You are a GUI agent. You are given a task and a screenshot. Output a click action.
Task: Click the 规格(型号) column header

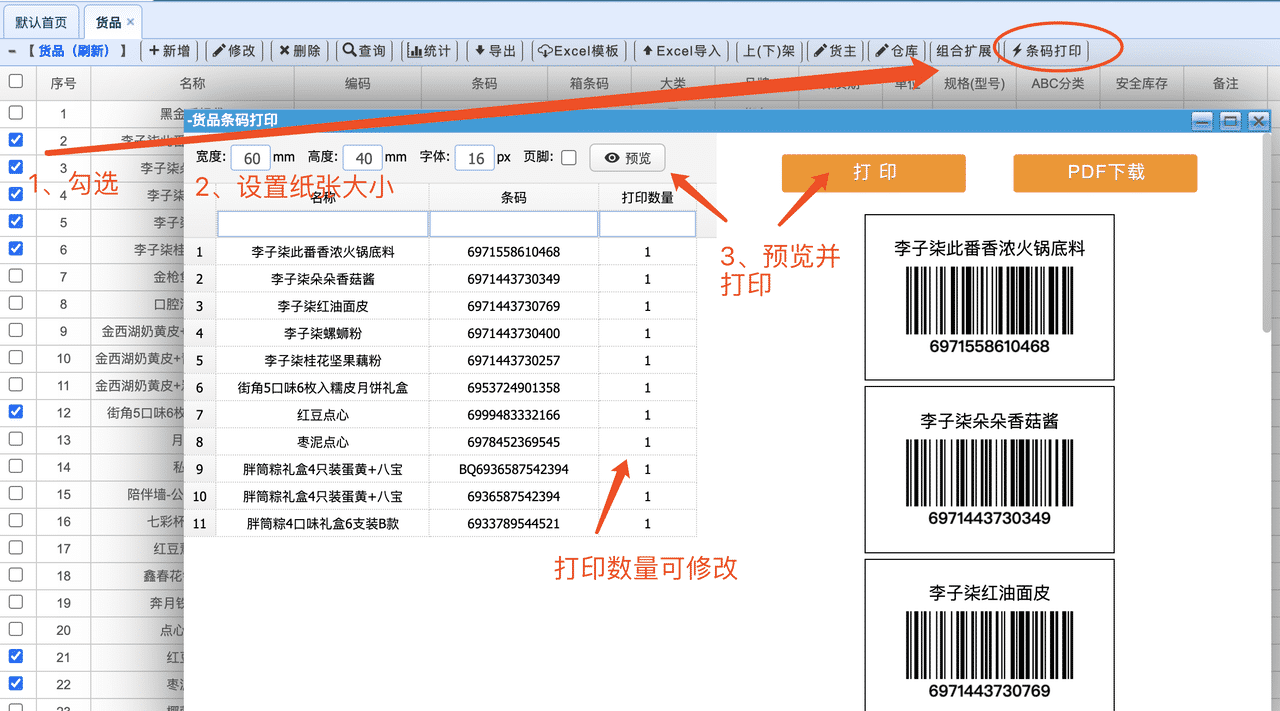[974, 84]
